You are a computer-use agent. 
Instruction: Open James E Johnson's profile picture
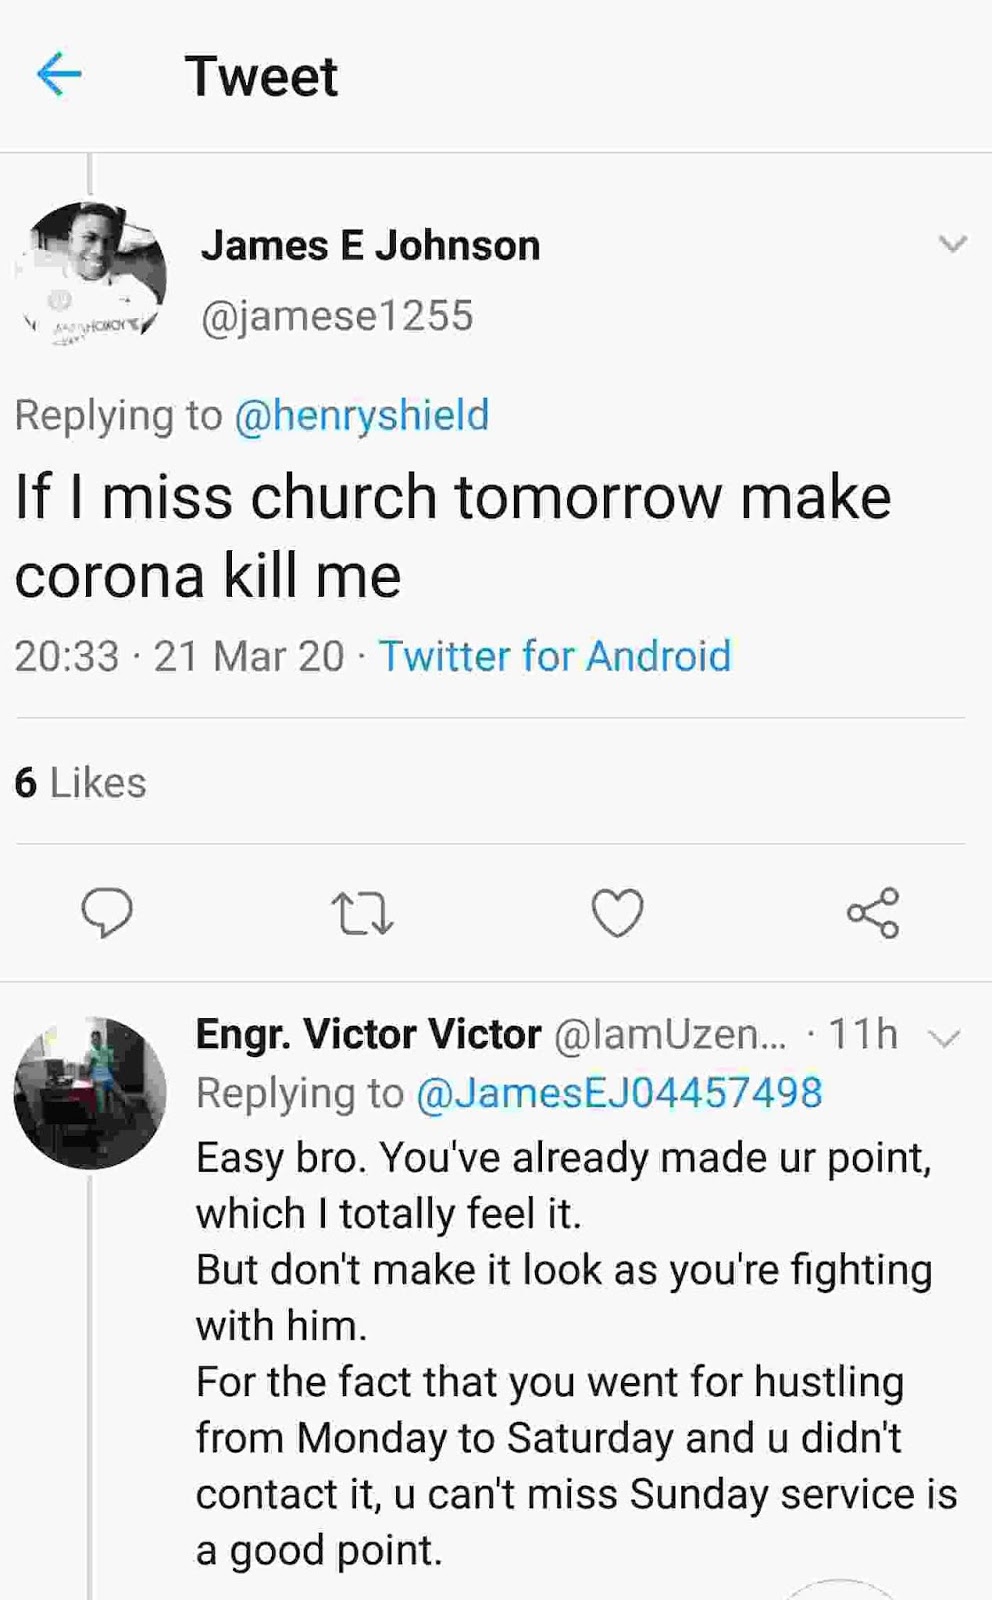pyautogui.click(x=91, y=276)
